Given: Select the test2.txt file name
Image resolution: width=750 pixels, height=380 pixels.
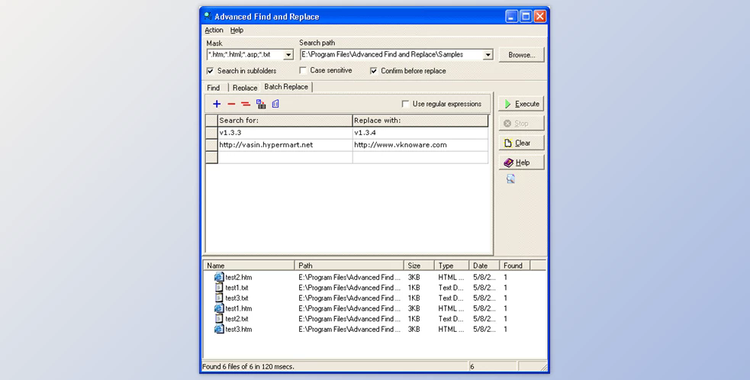Looking at the screenshot, I should click(x=237, y=319).
